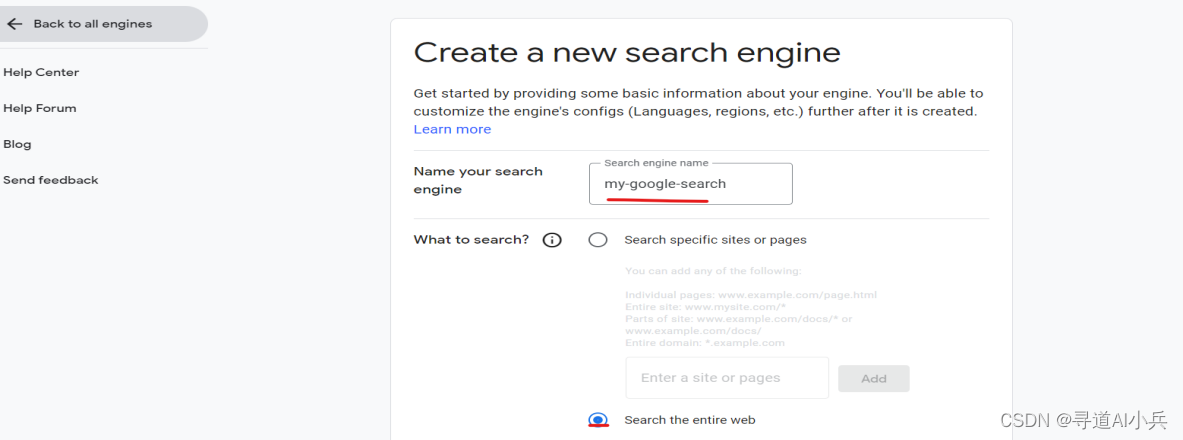Select the Search the entire web radio

pyautogui.click(x=598, y=420)
